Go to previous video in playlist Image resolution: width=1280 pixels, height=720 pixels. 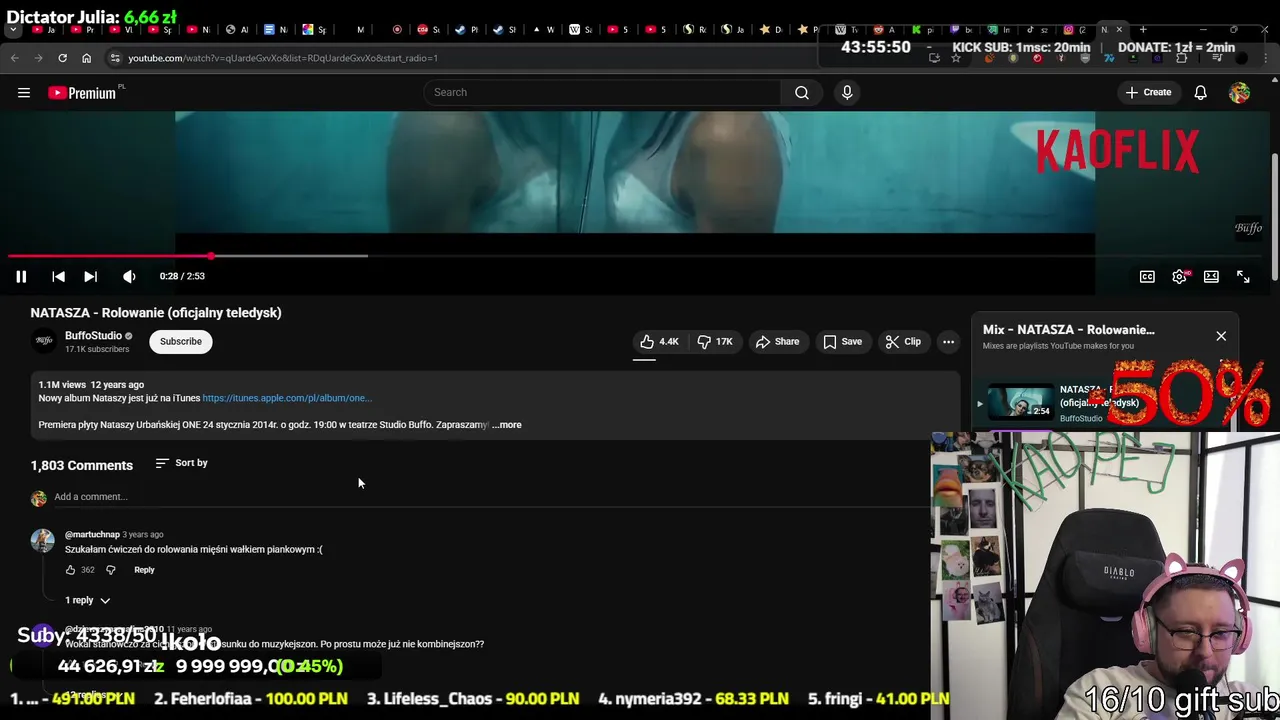click(x=58, y=277)
